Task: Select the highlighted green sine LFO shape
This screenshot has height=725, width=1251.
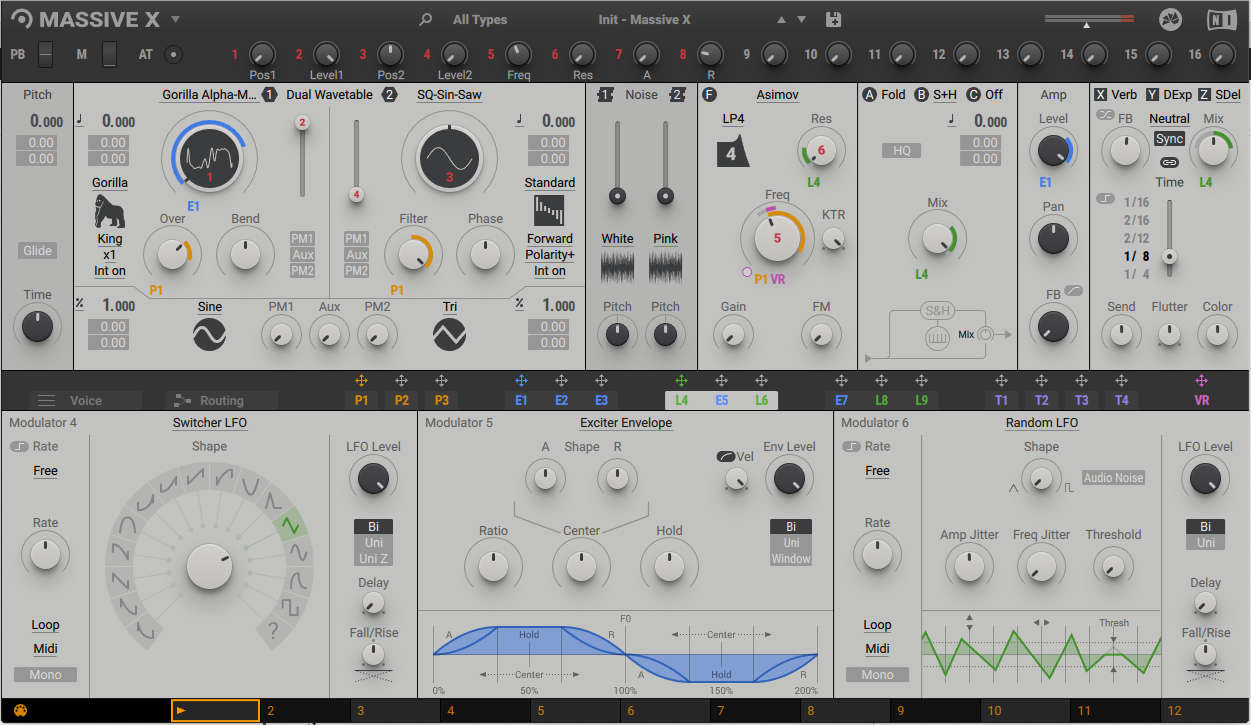Action: click(290, 523)
